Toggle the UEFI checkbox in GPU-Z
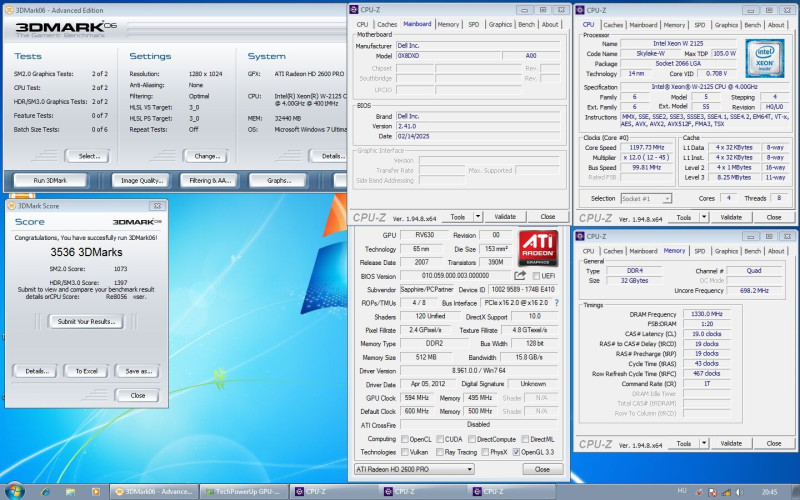 tap(535, 275)
